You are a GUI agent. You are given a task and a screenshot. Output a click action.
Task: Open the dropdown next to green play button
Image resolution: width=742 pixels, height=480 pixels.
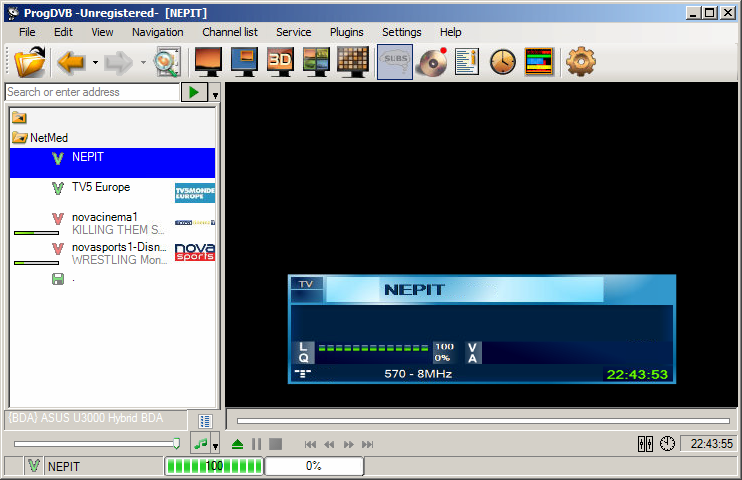(215, 92)
